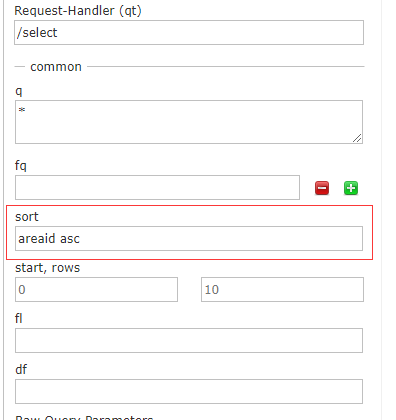Click the red minus icon beside fq
This screenshot has height=420, width=396.
pos(322,188)
